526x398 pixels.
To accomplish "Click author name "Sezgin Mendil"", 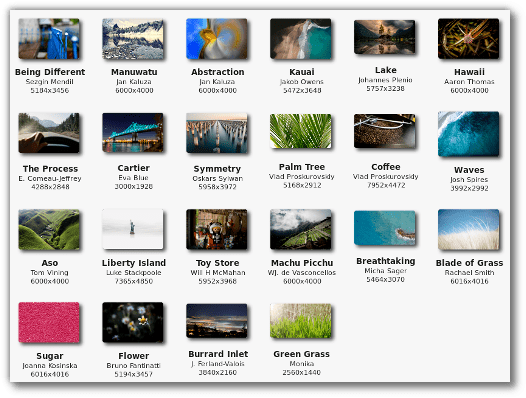I will click(x=49, y=82).
